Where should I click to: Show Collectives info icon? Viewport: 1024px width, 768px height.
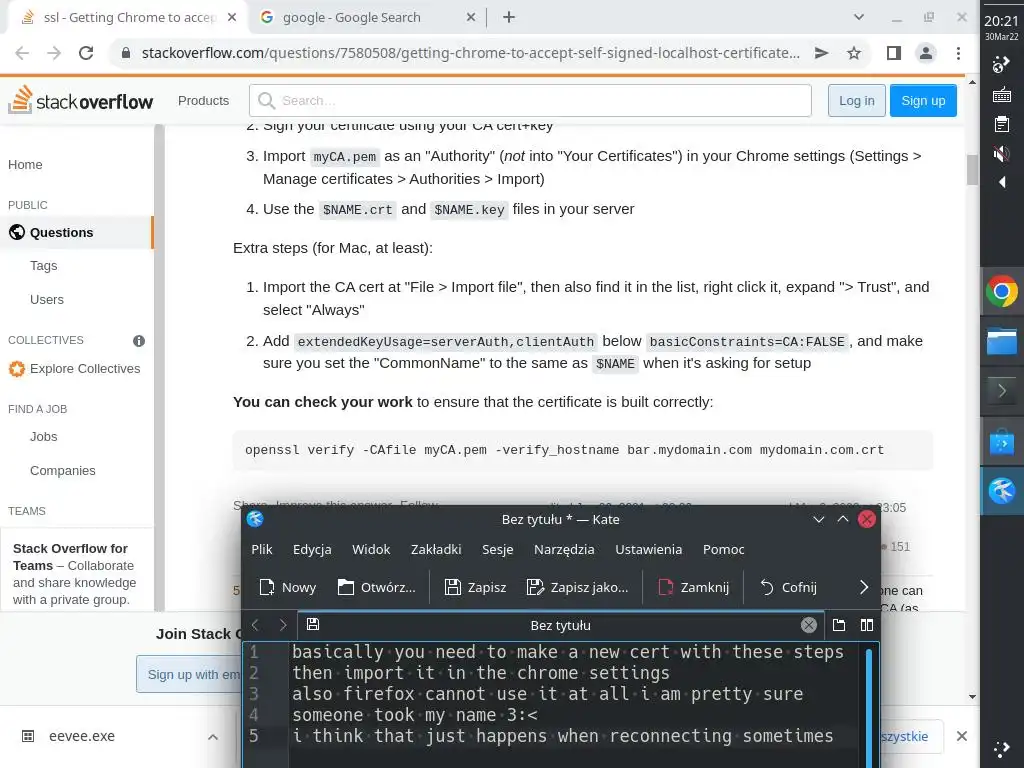tap(138, 340)
